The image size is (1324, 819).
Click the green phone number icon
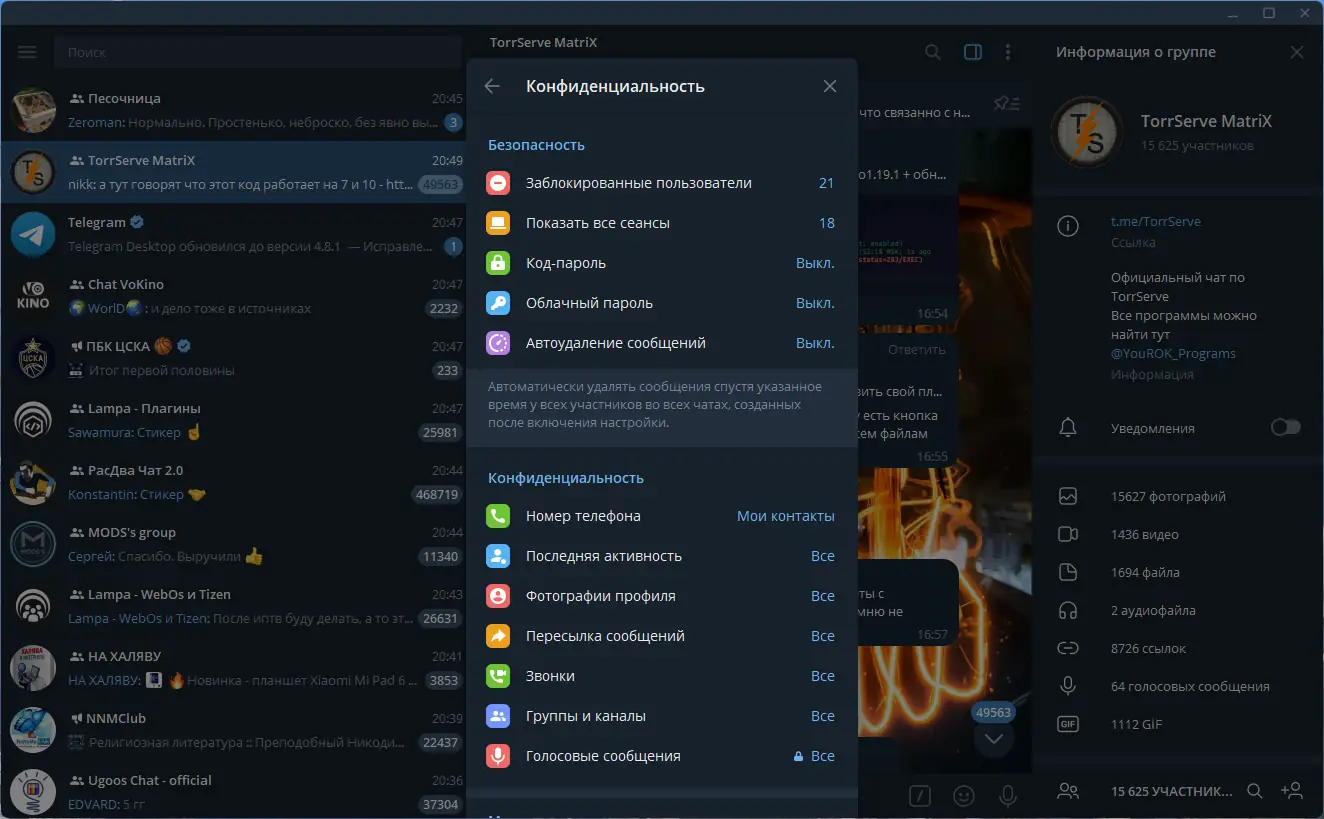click(x=498, y=516)
